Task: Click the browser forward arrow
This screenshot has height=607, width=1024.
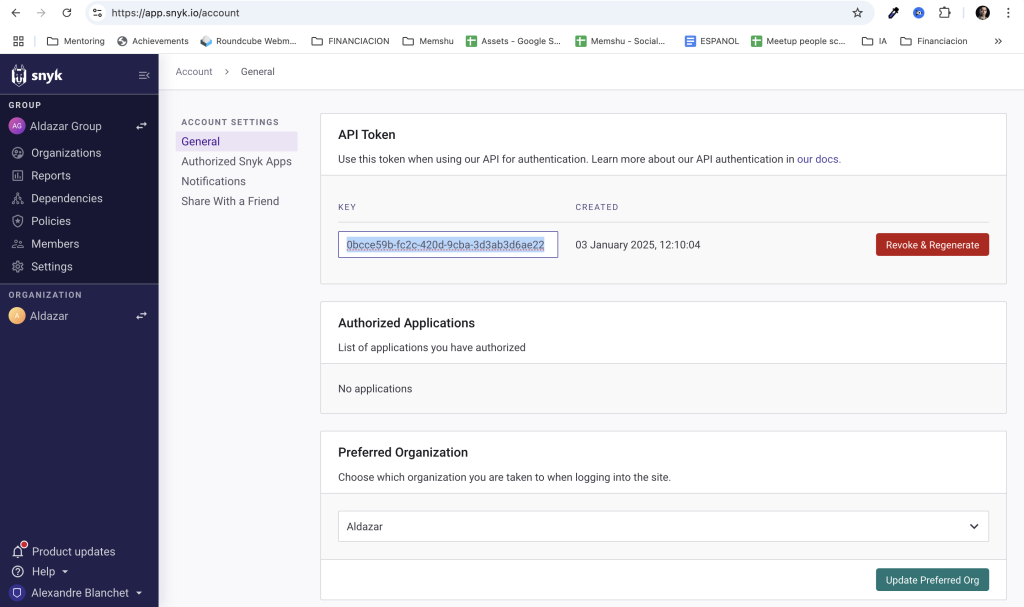Action: (40, 12)
